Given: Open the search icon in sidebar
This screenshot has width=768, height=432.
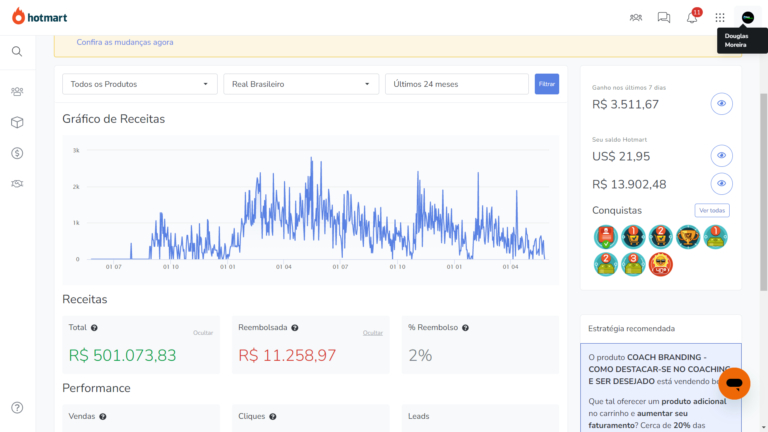Looking at the screenshot, I should pos(17,51).
